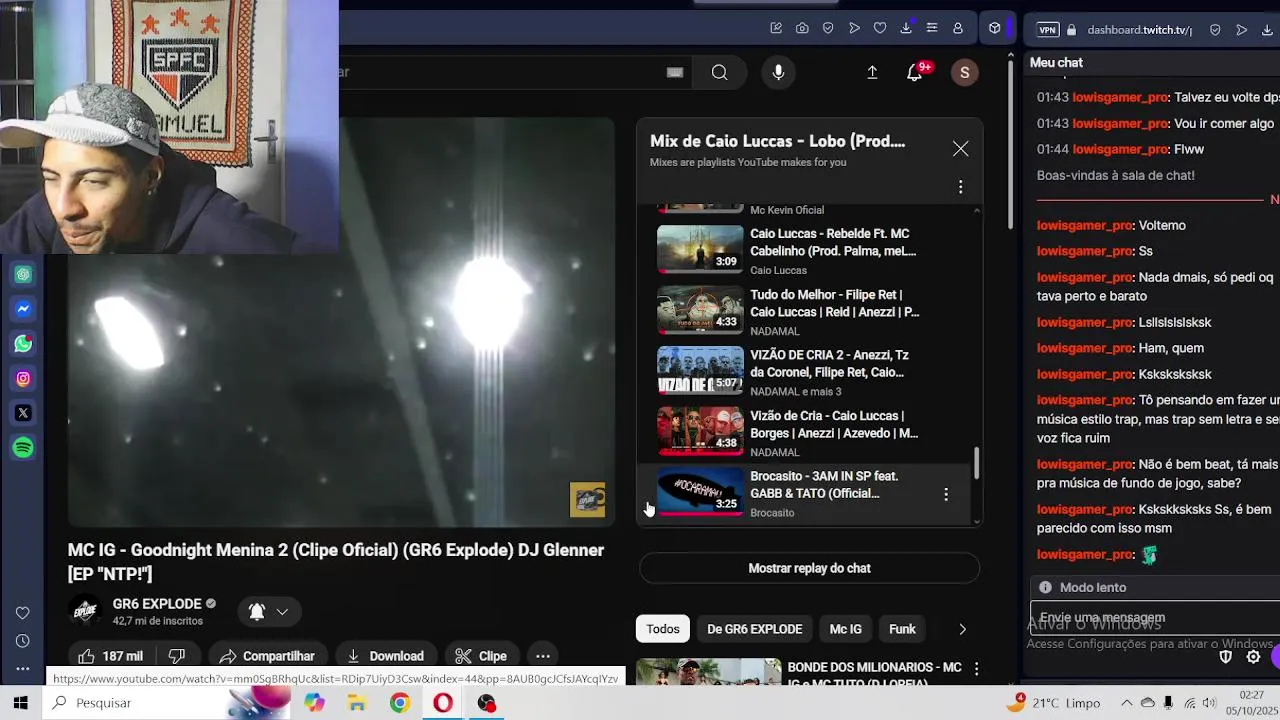Select the 'Funk' filter chip
This screenshot has height=720, width=1280.
tap(902, 629)
